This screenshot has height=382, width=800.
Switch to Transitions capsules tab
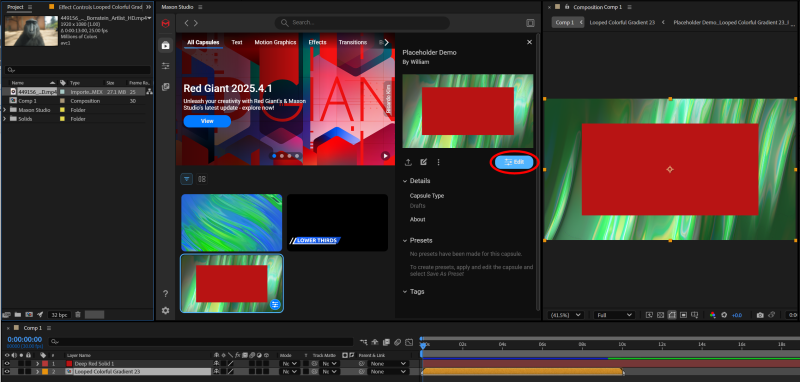353,42
